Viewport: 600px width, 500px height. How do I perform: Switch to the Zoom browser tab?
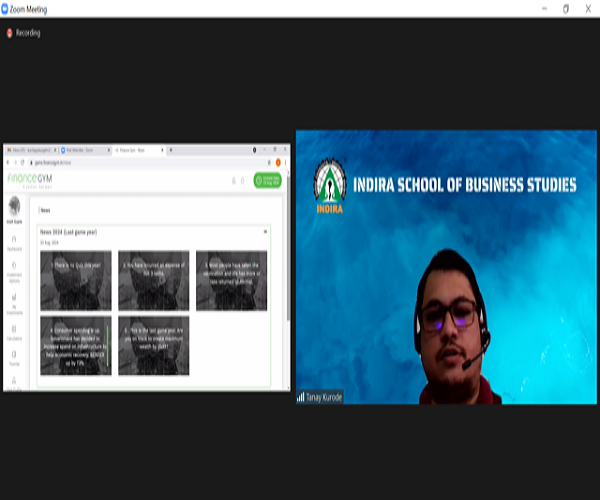tap(83, 150)
